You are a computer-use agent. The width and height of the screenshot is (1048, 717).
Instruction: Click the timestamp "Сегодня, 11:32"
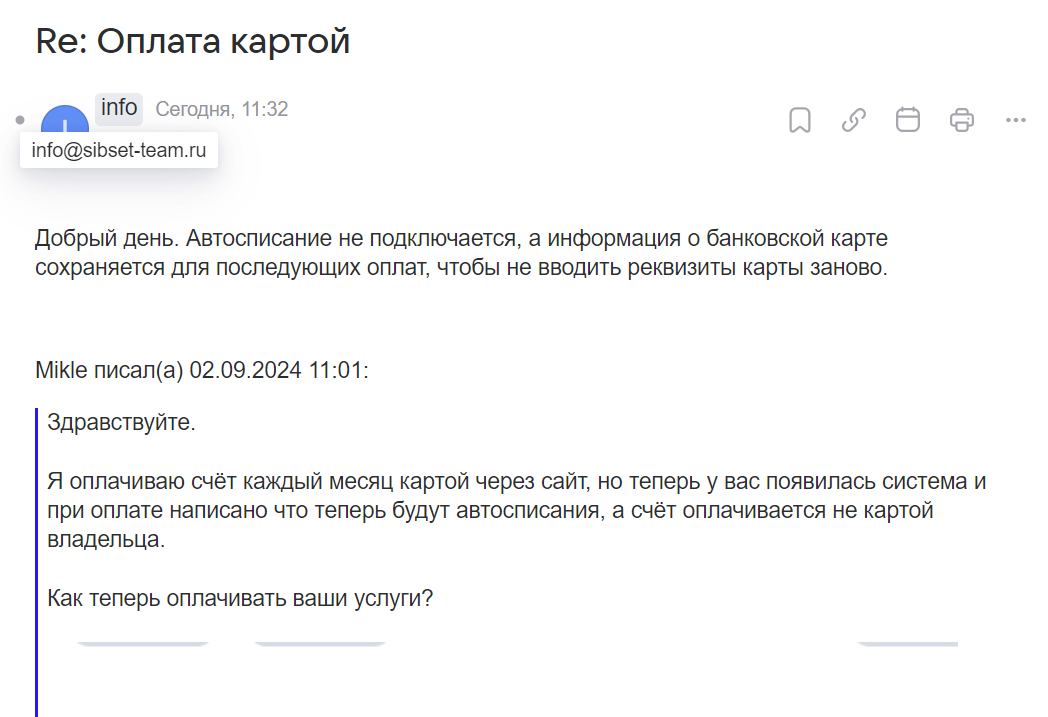tap(222, 109)
